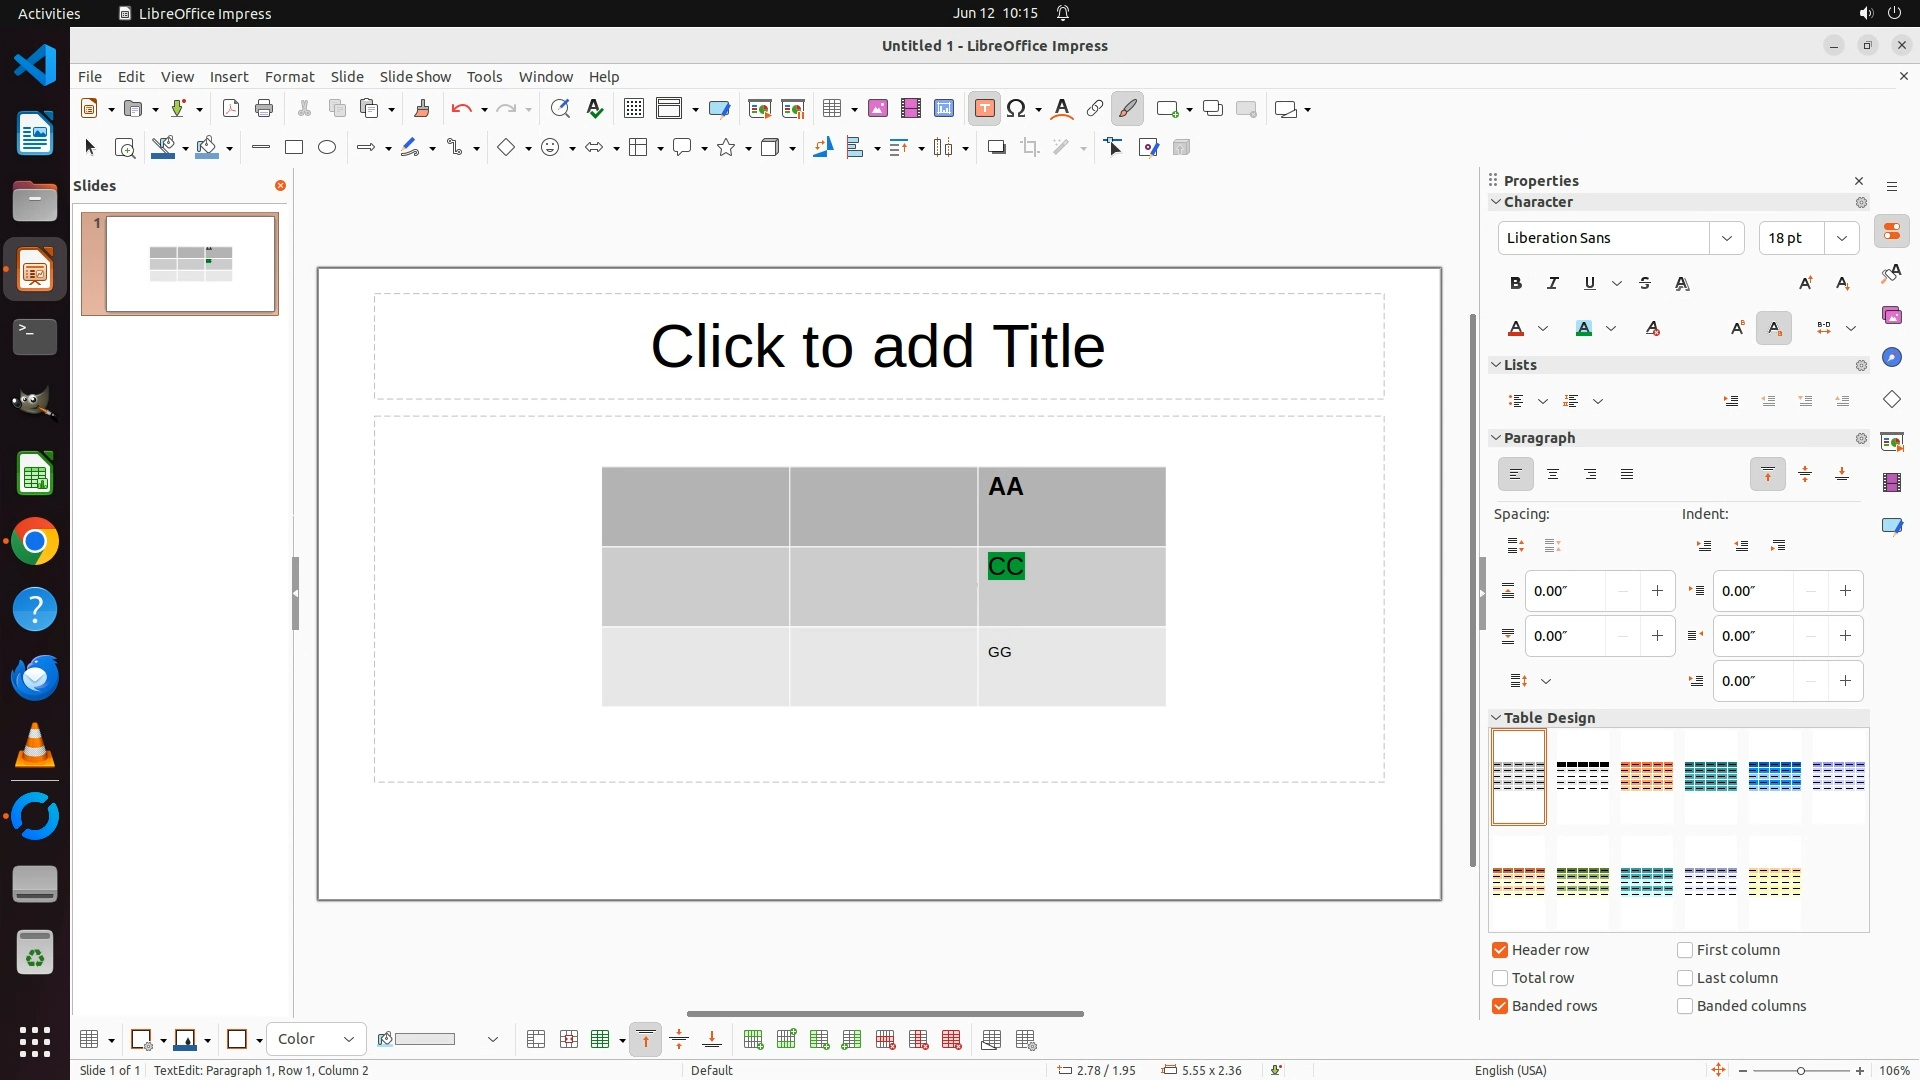Select the Rectangle drawing tool
This screenshot has height=1080, width=1920.
(x=293, y=148)
